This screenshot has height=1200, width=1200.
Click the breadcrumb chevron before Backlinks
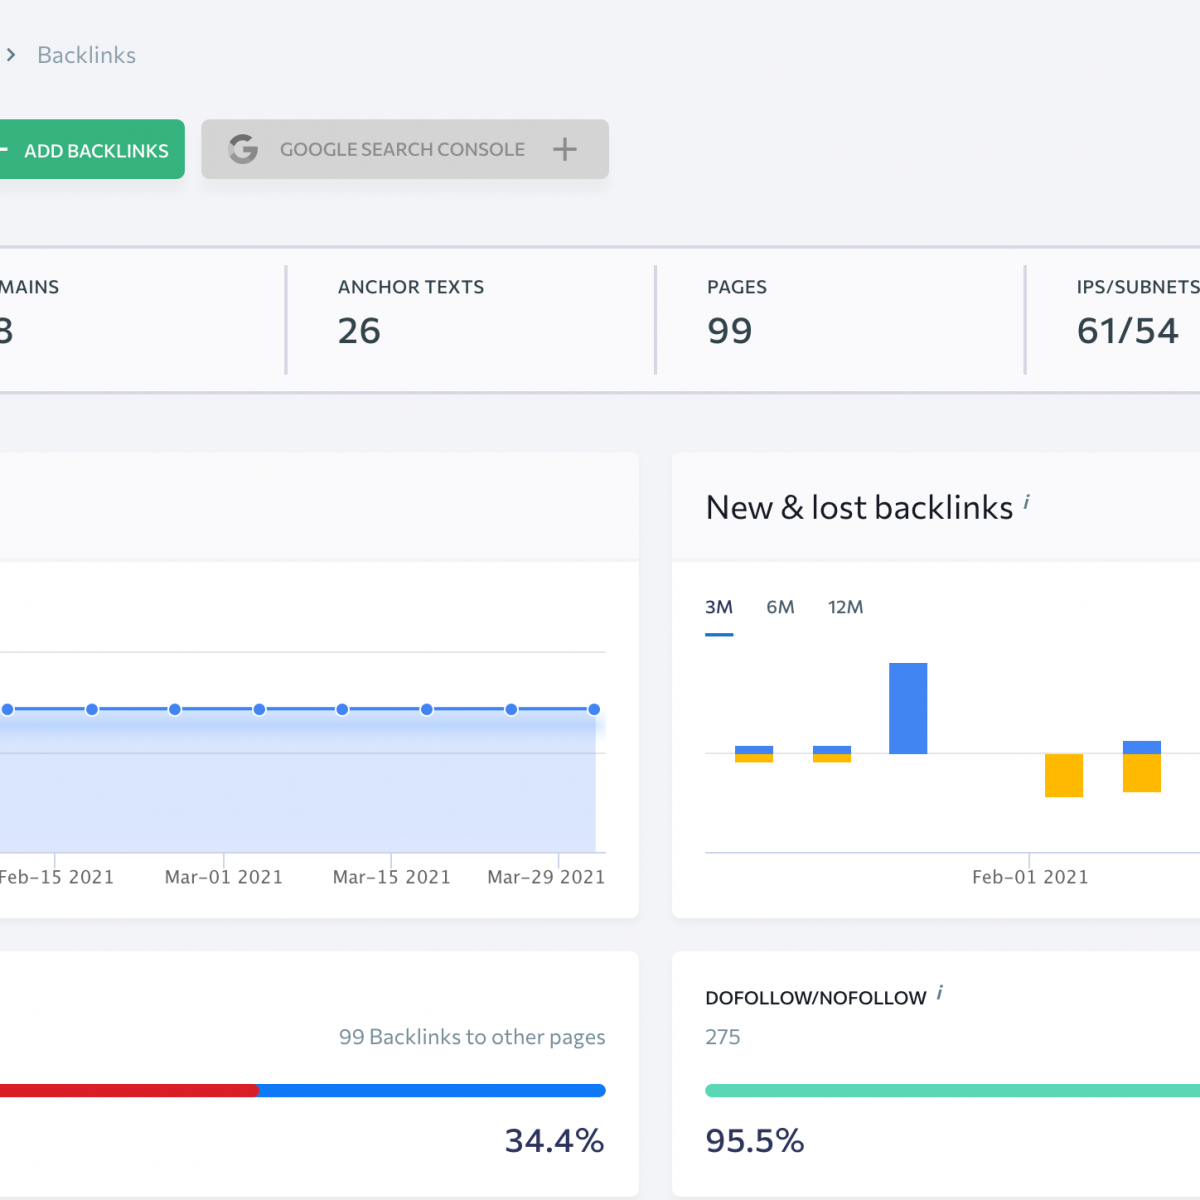(11, 55)
